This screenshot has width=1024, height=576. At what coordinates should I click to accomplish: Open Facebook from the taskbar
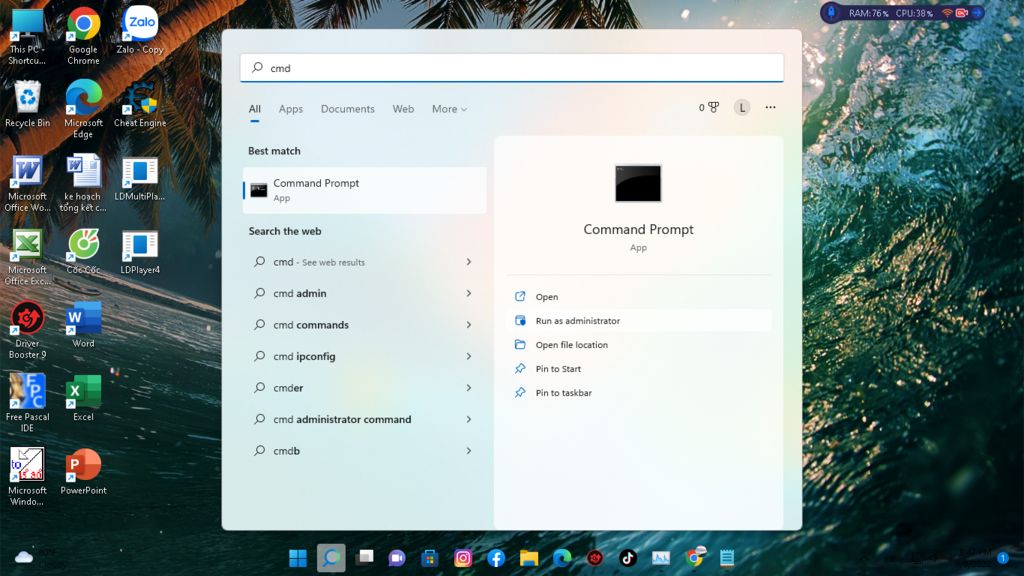[x=496, y=558]
